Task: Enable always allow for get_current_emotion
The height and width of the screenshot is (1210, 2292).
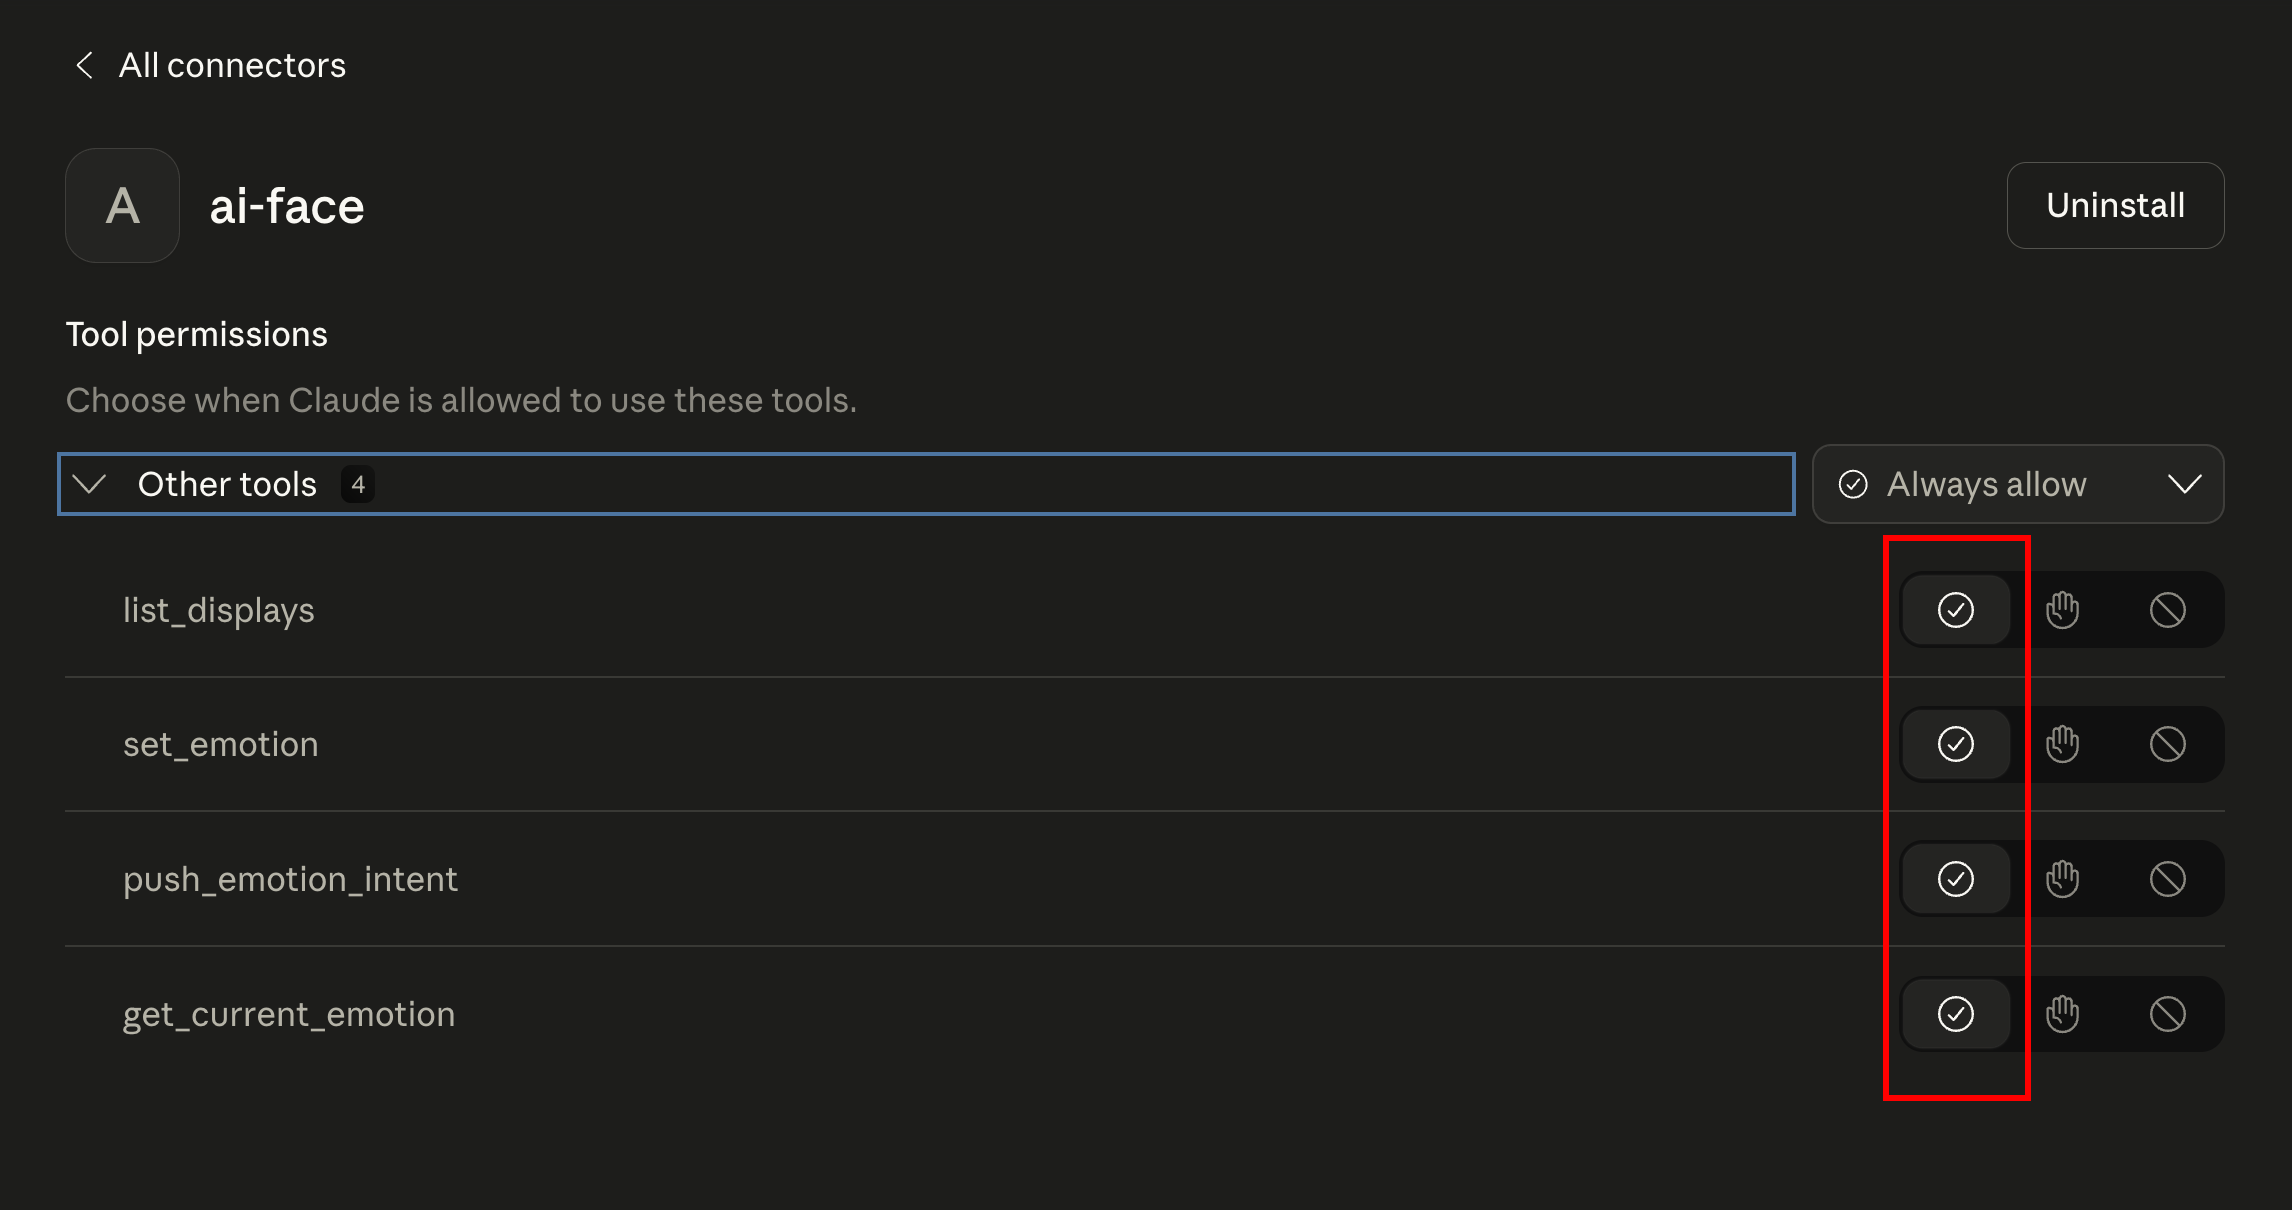Action: [x=1955, y=1014]
